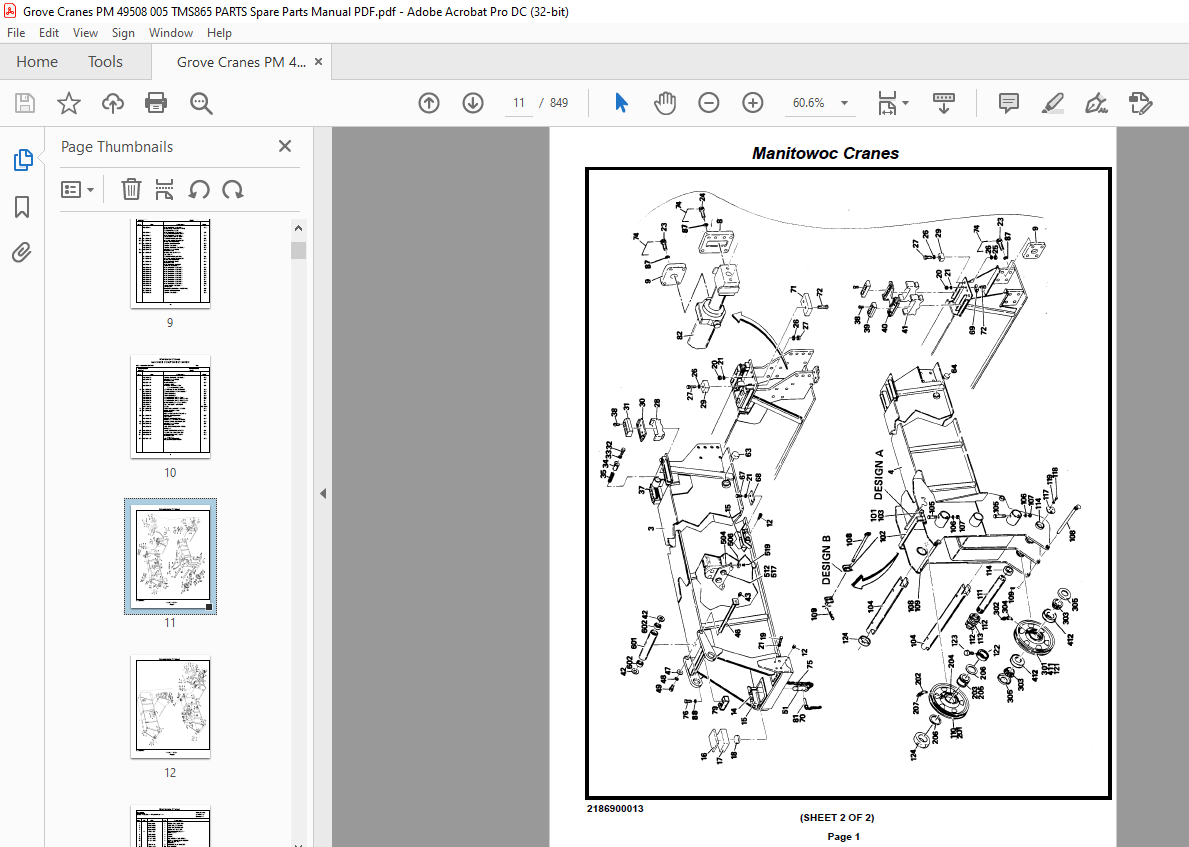This screenshot has height=847, width=1189.
Task: Select the highlight text pen tool
Action: pyautogui.click(x=1053, y=103)
